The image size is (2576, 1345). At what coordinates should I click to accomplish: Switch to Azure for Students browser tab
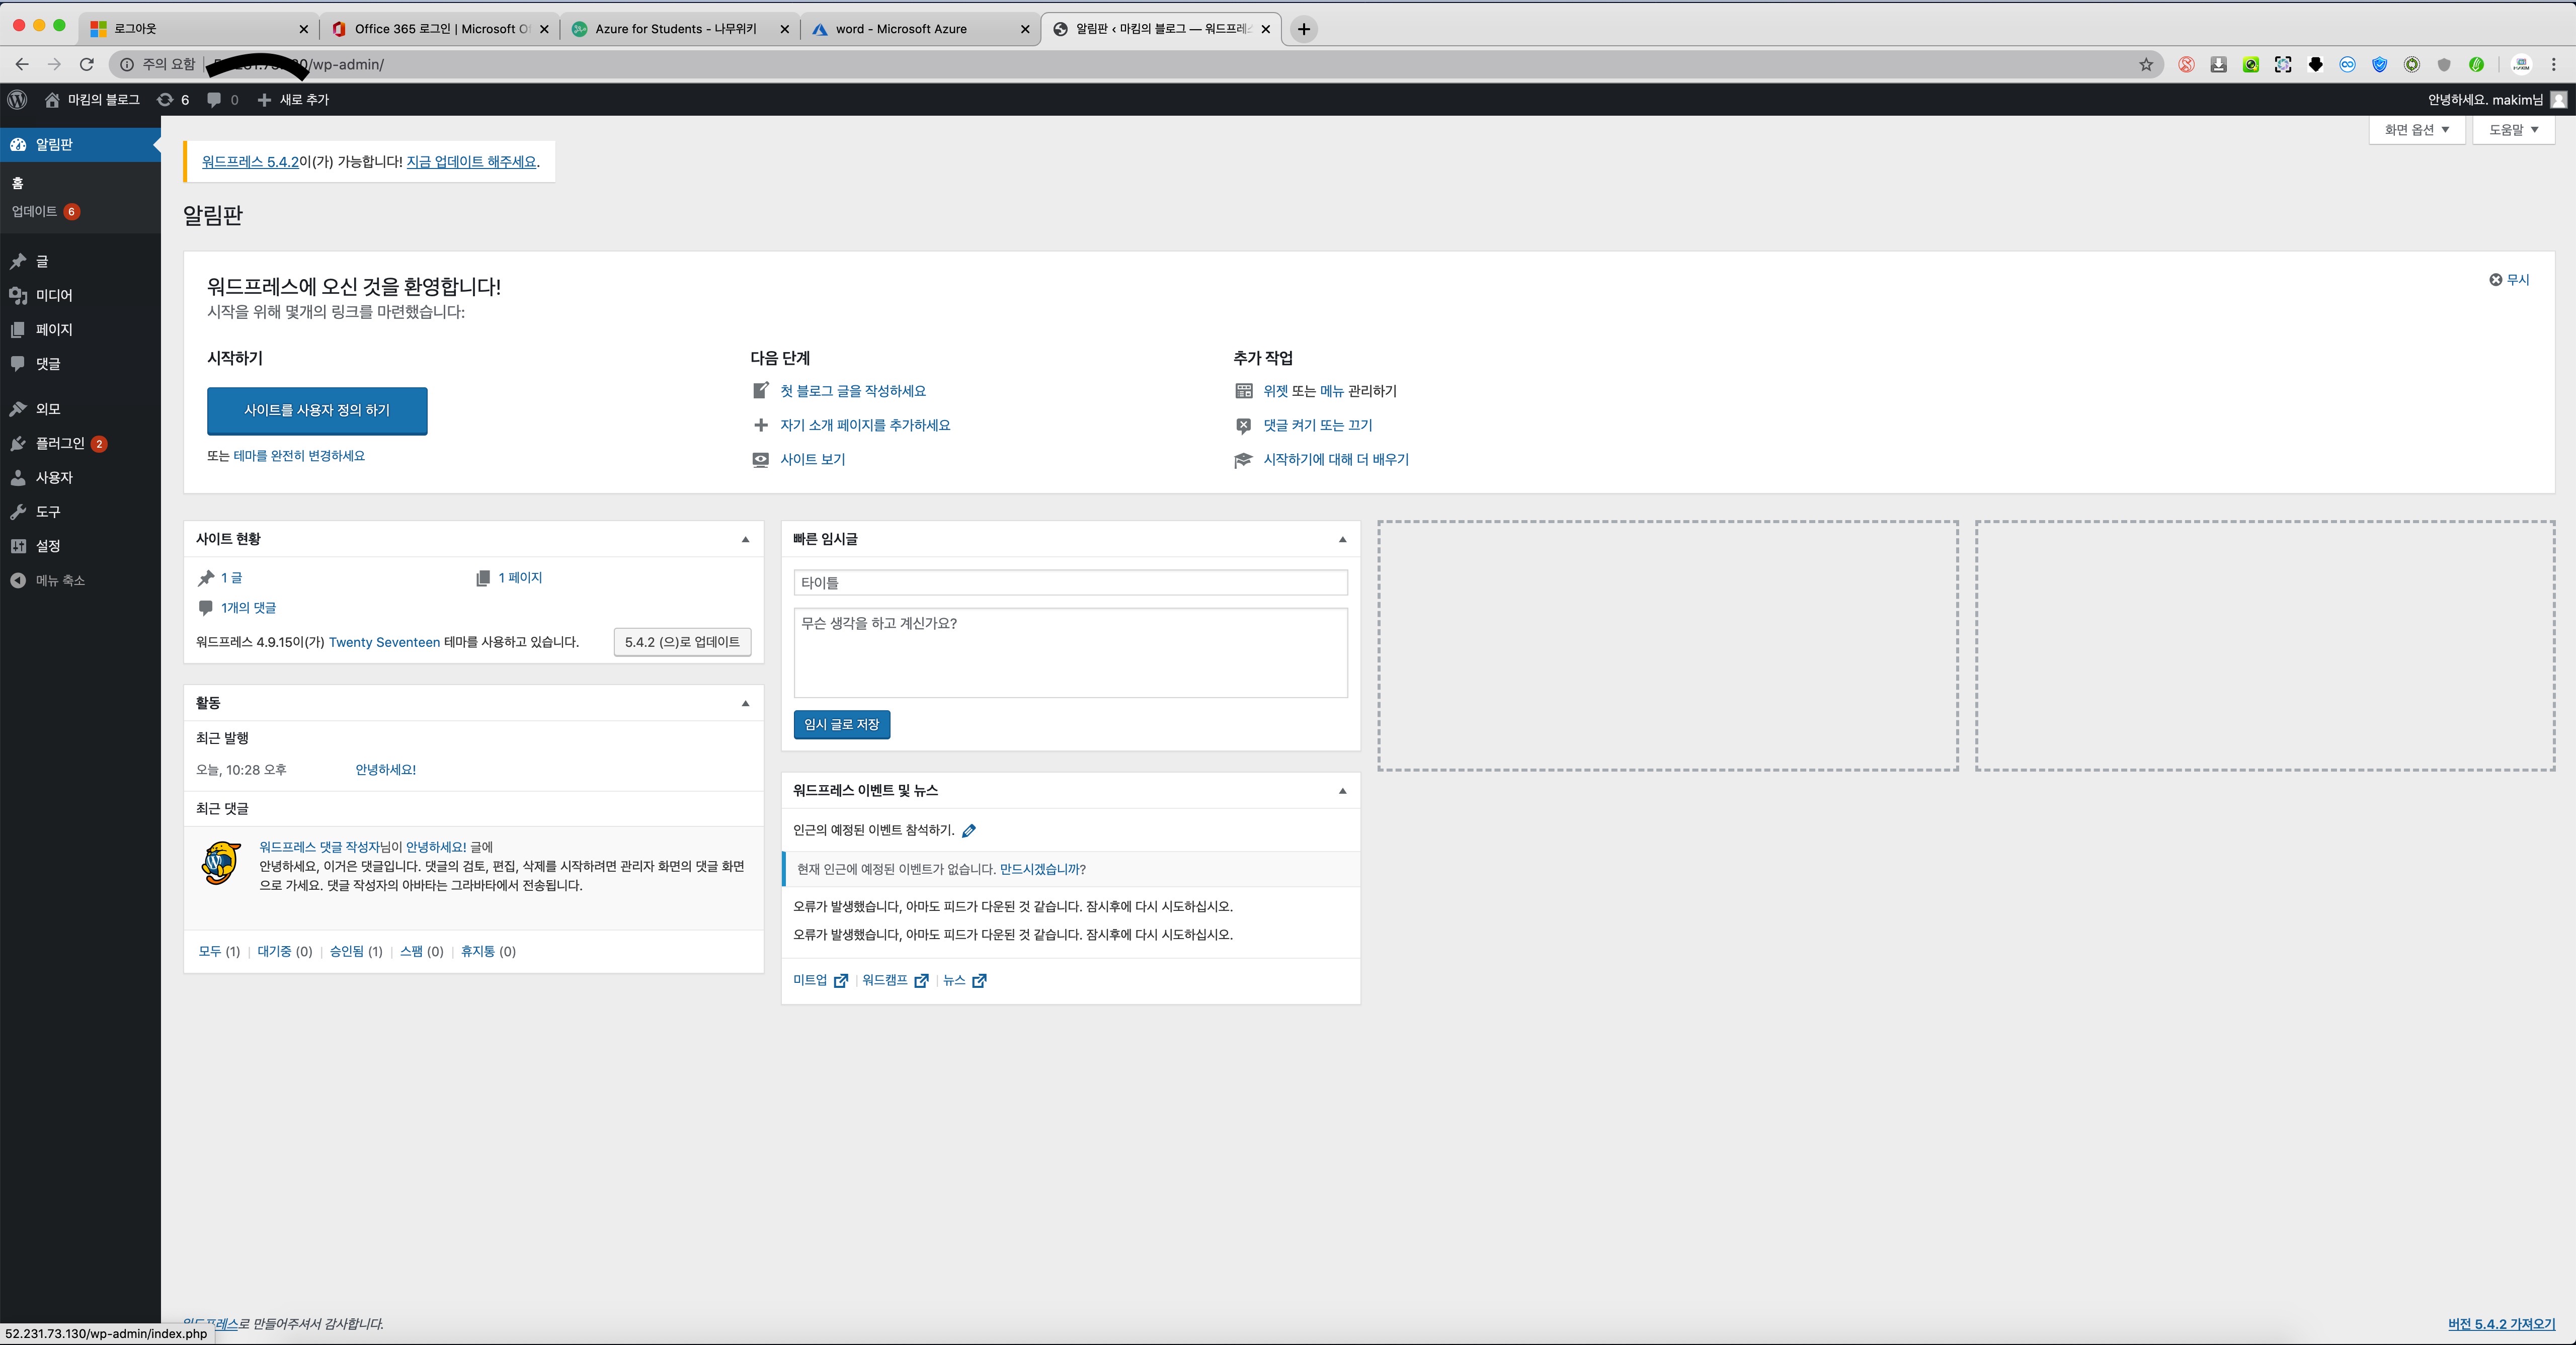(x=675, y=29)
